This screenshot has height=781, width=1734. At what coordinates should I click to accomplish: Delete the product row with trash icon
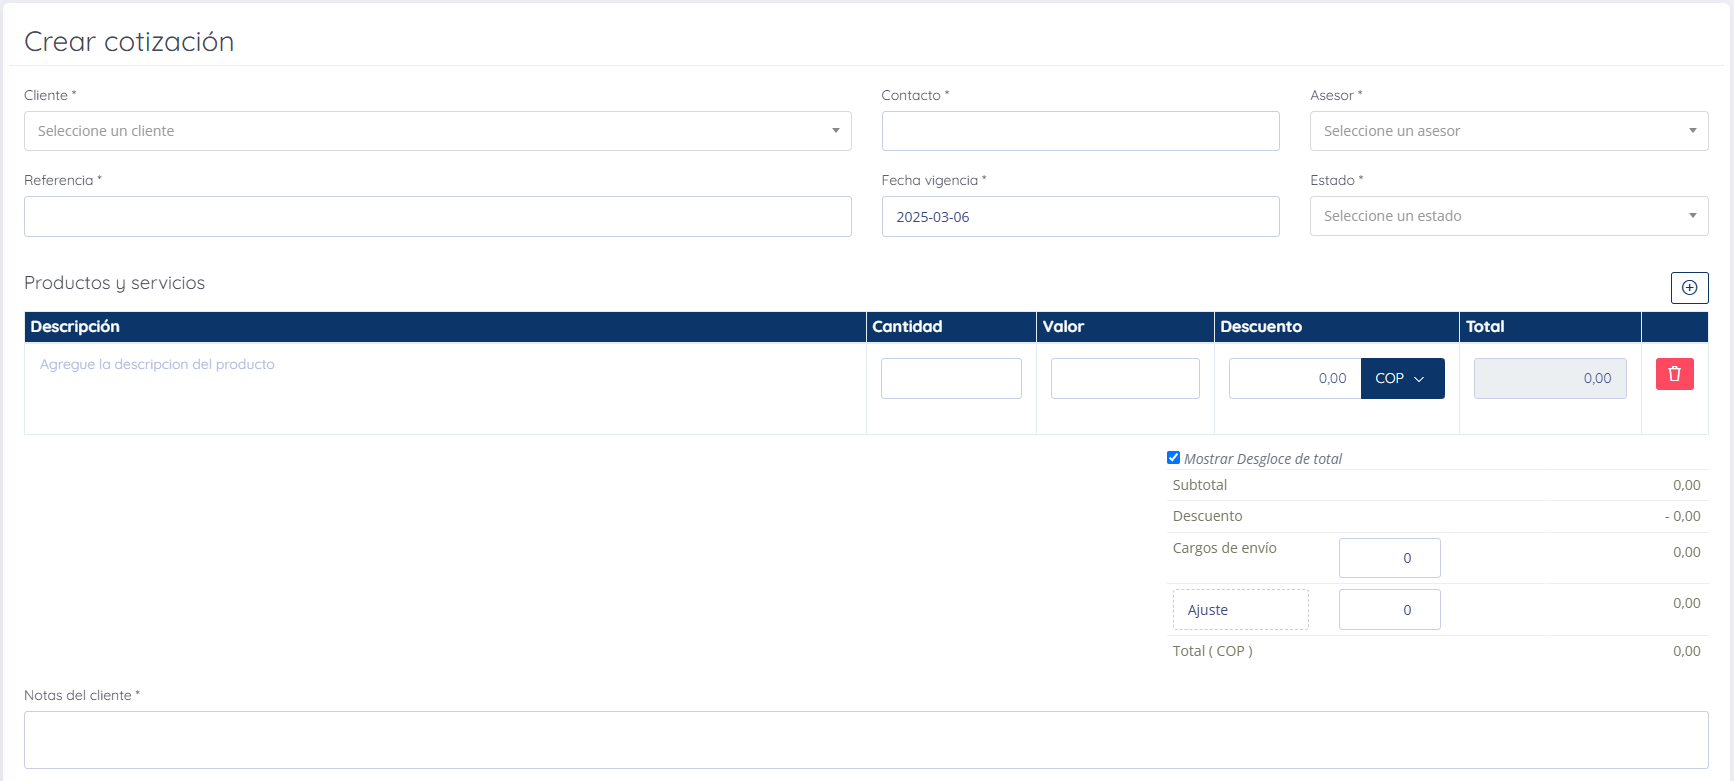1674,374
